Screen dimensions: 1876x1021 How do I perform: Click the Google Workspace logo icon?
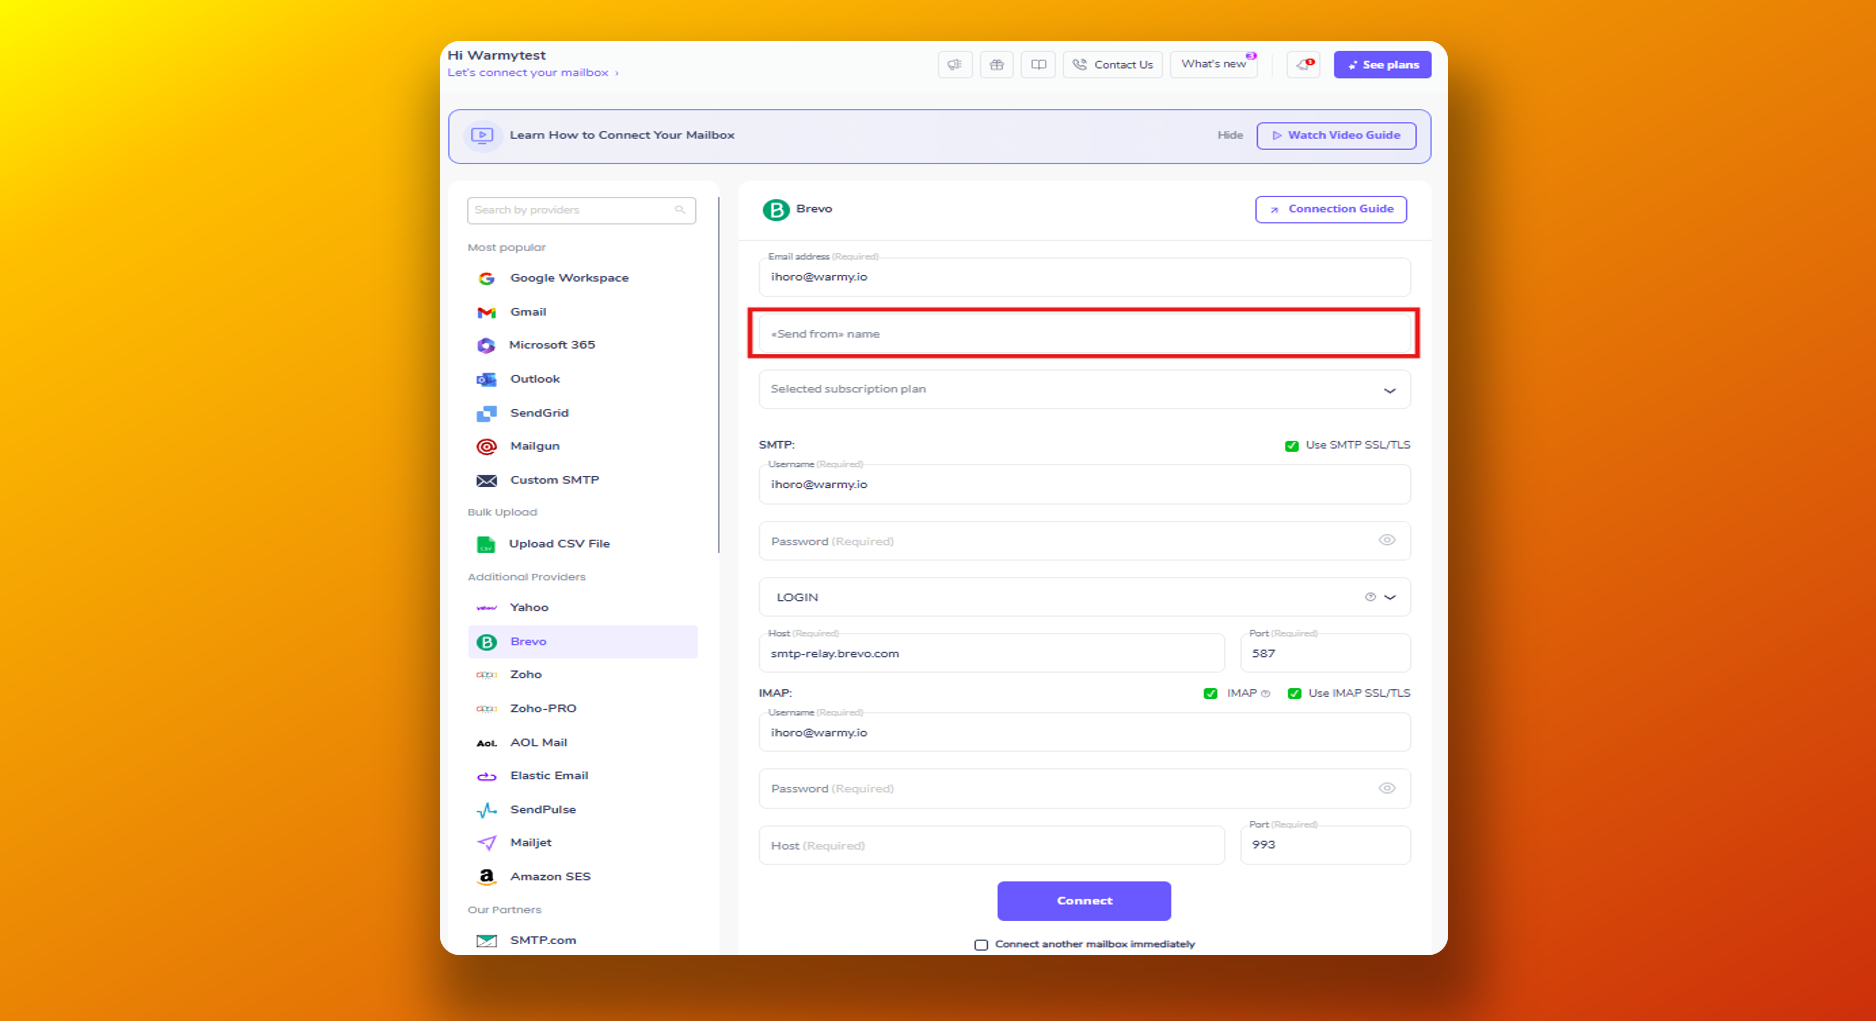point(486,279)
